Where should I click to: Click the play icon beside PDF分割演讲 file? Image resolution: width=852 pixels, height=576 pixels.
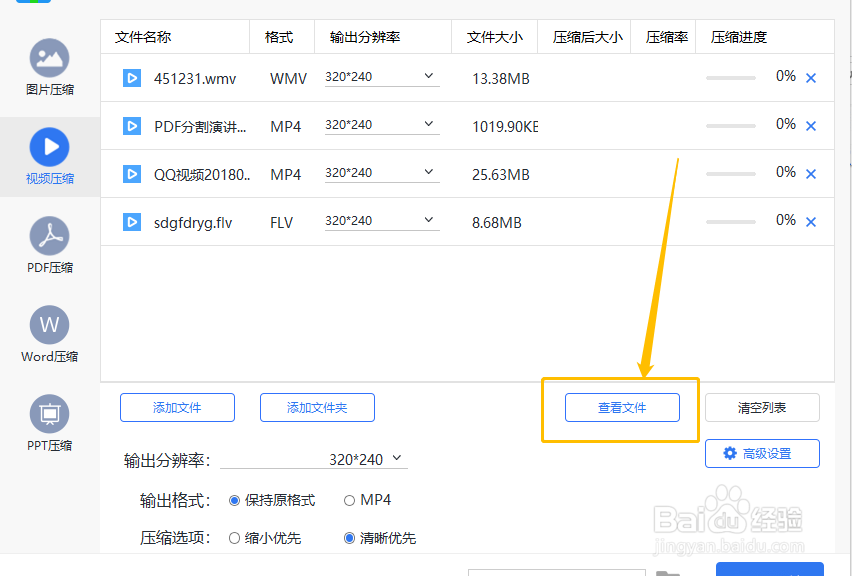pos(131,126)
